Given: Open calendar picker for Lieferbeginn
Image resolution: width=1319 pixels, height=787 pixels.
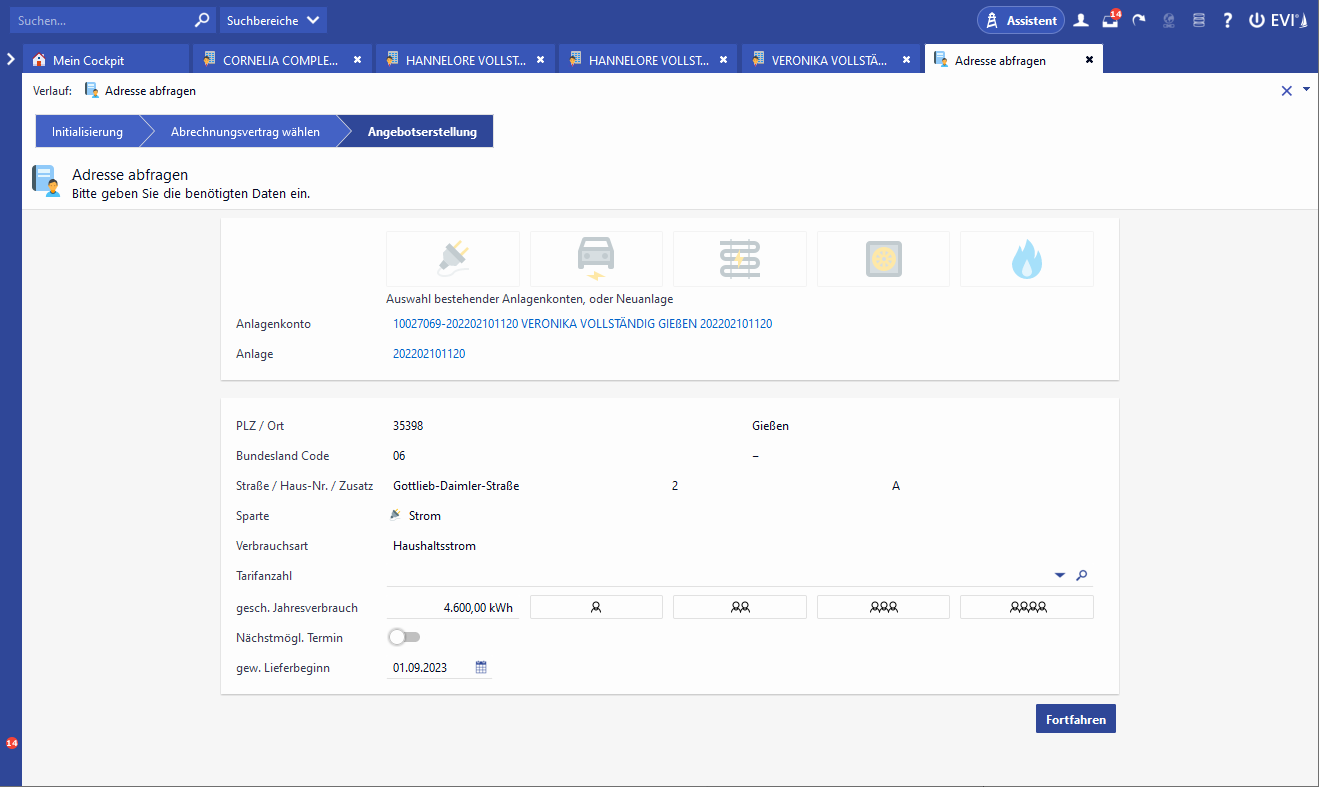Looking at the screenshot, I should click(481, 668).
